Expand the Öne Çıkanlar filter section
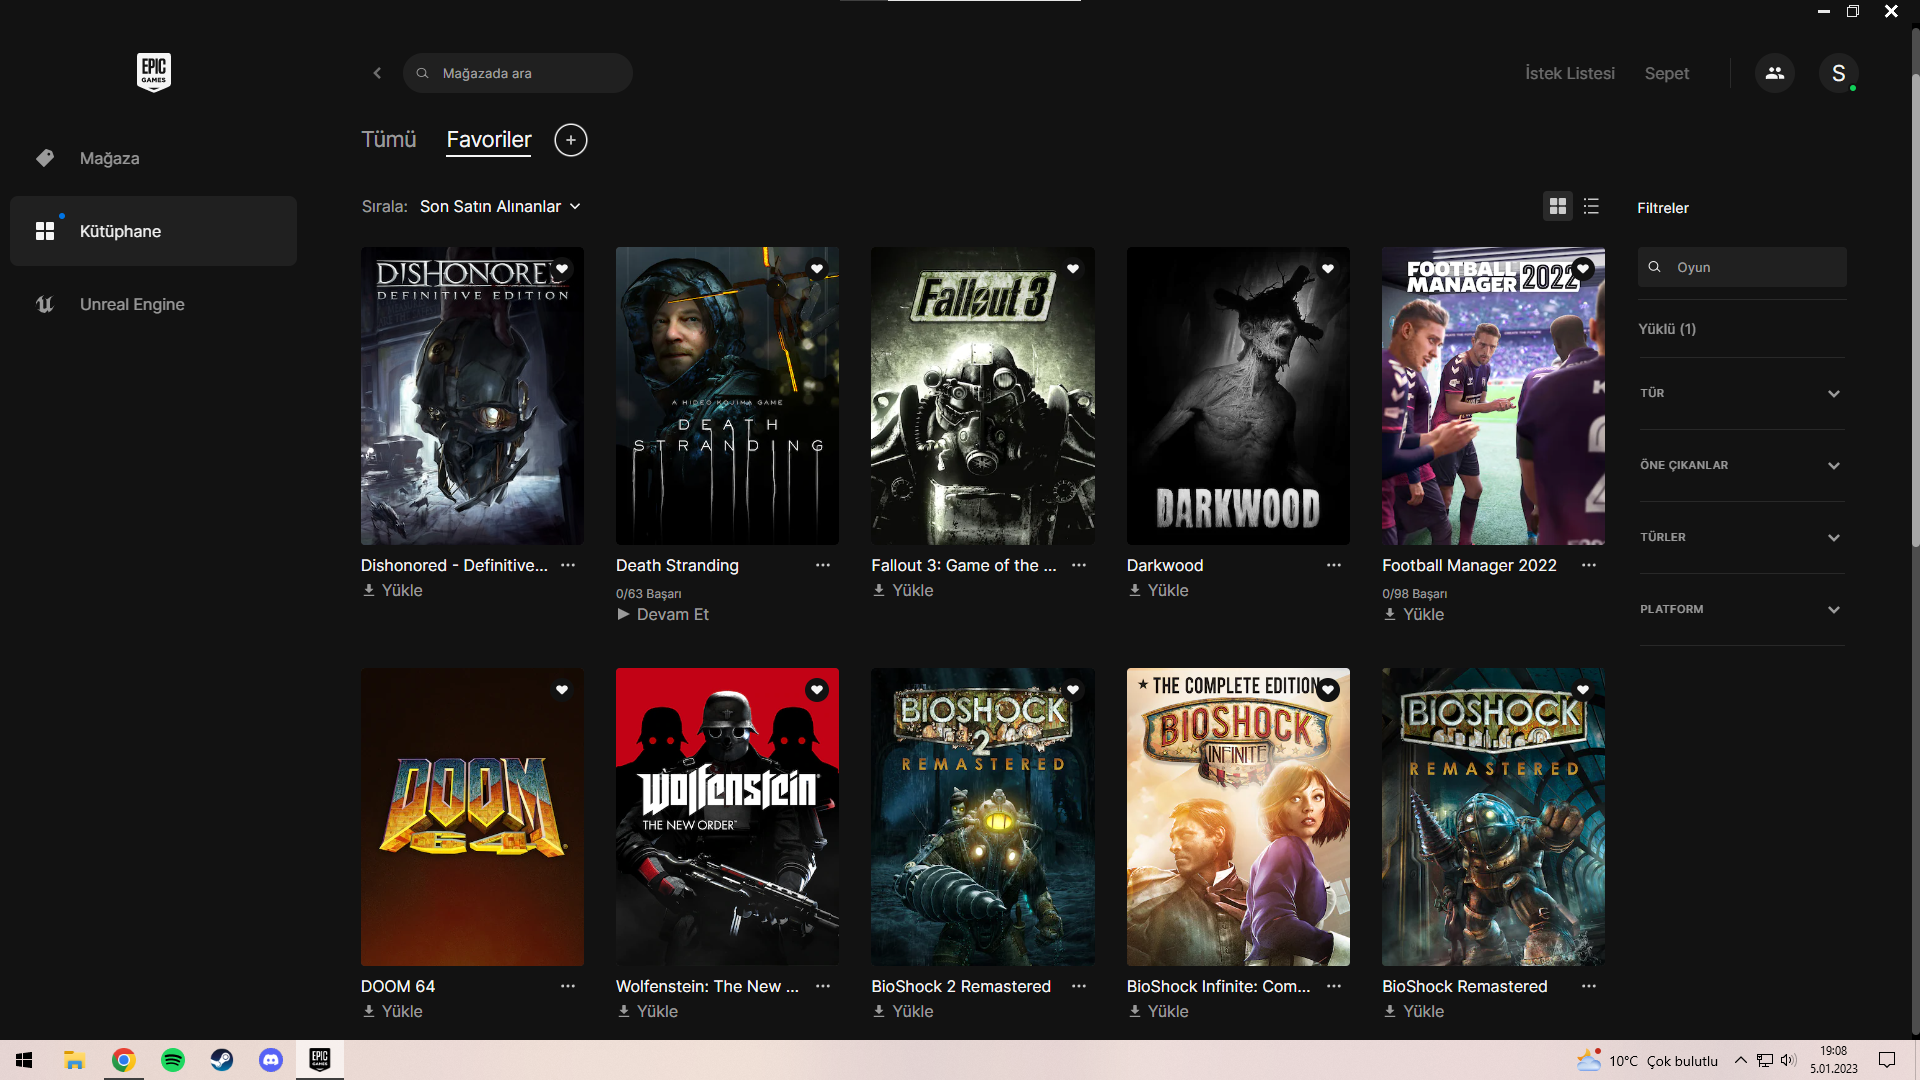This screenshot has width=1920, height=1080. click(1741, 464)
